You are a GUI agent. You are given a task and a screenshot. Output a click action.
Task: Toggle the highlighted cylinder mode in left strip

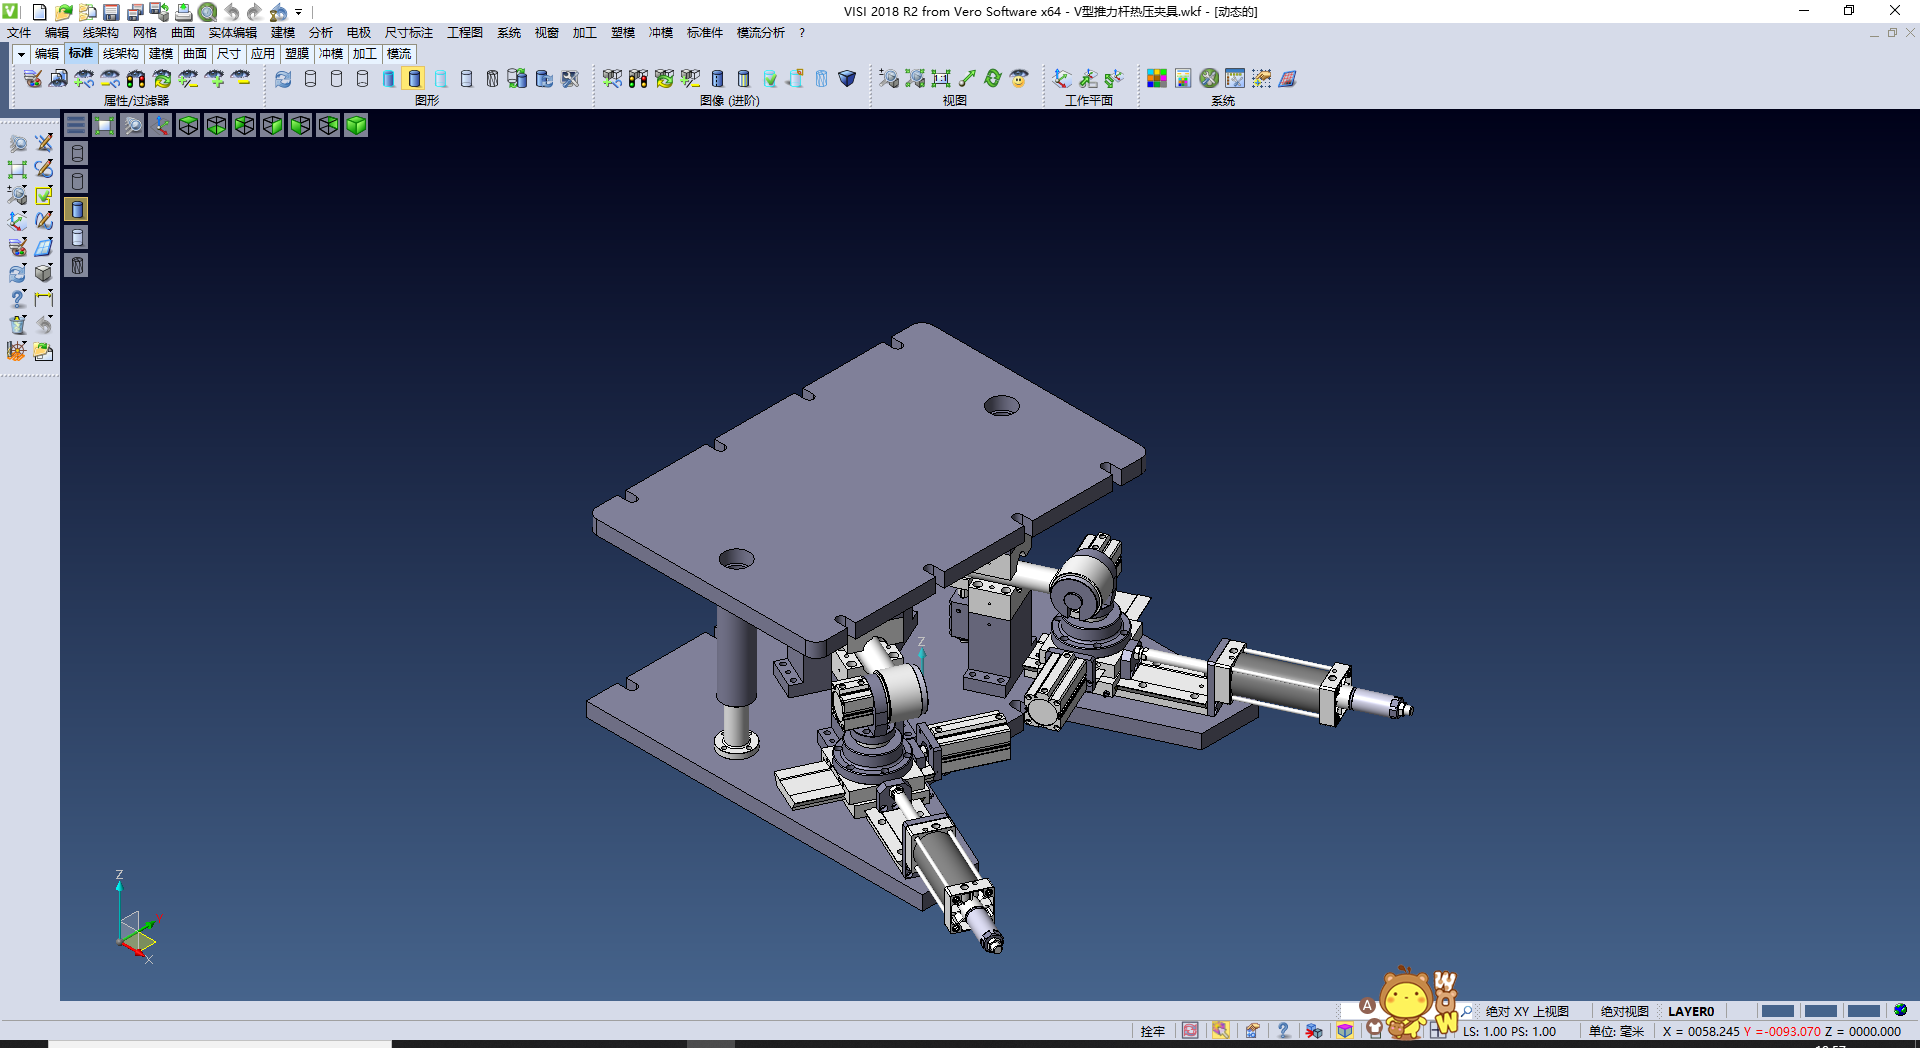click(77, 209)
